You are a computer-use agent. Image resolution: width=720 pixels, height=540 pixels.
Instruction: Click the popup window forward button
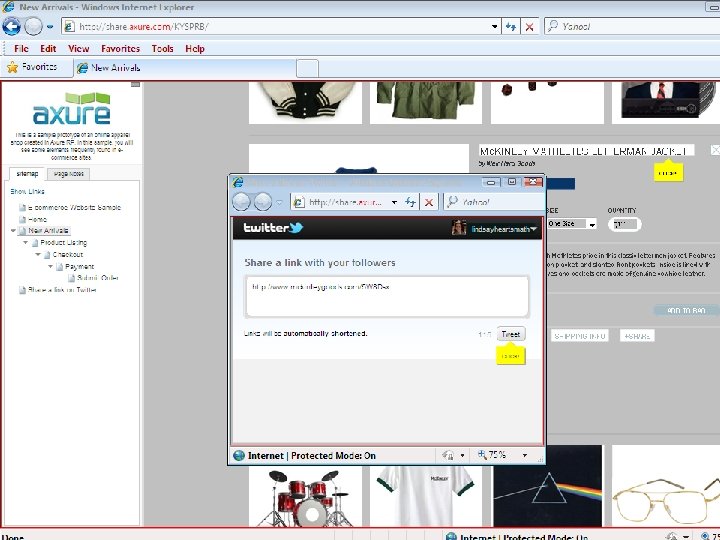pos(263,202)
